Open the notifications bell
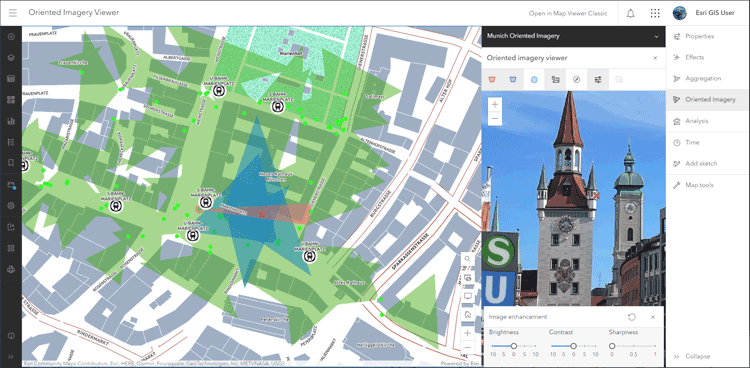Viewport: 750px width, 368px height. (630, 13)
